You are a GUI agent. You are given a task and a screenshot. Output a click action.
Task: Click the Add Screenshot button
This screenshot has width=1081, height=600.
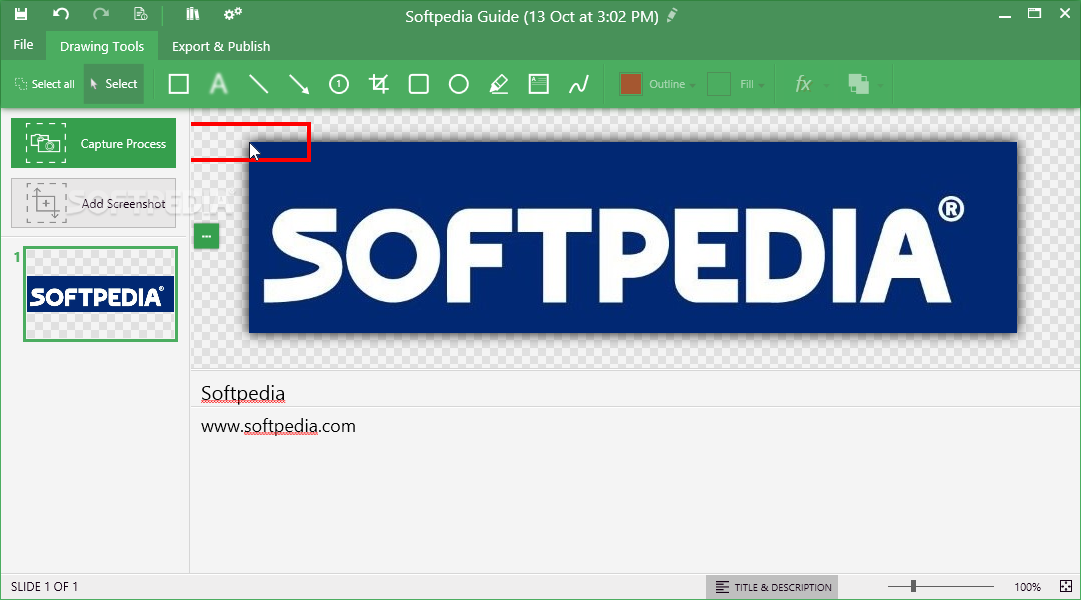click(x=94, y=203)
